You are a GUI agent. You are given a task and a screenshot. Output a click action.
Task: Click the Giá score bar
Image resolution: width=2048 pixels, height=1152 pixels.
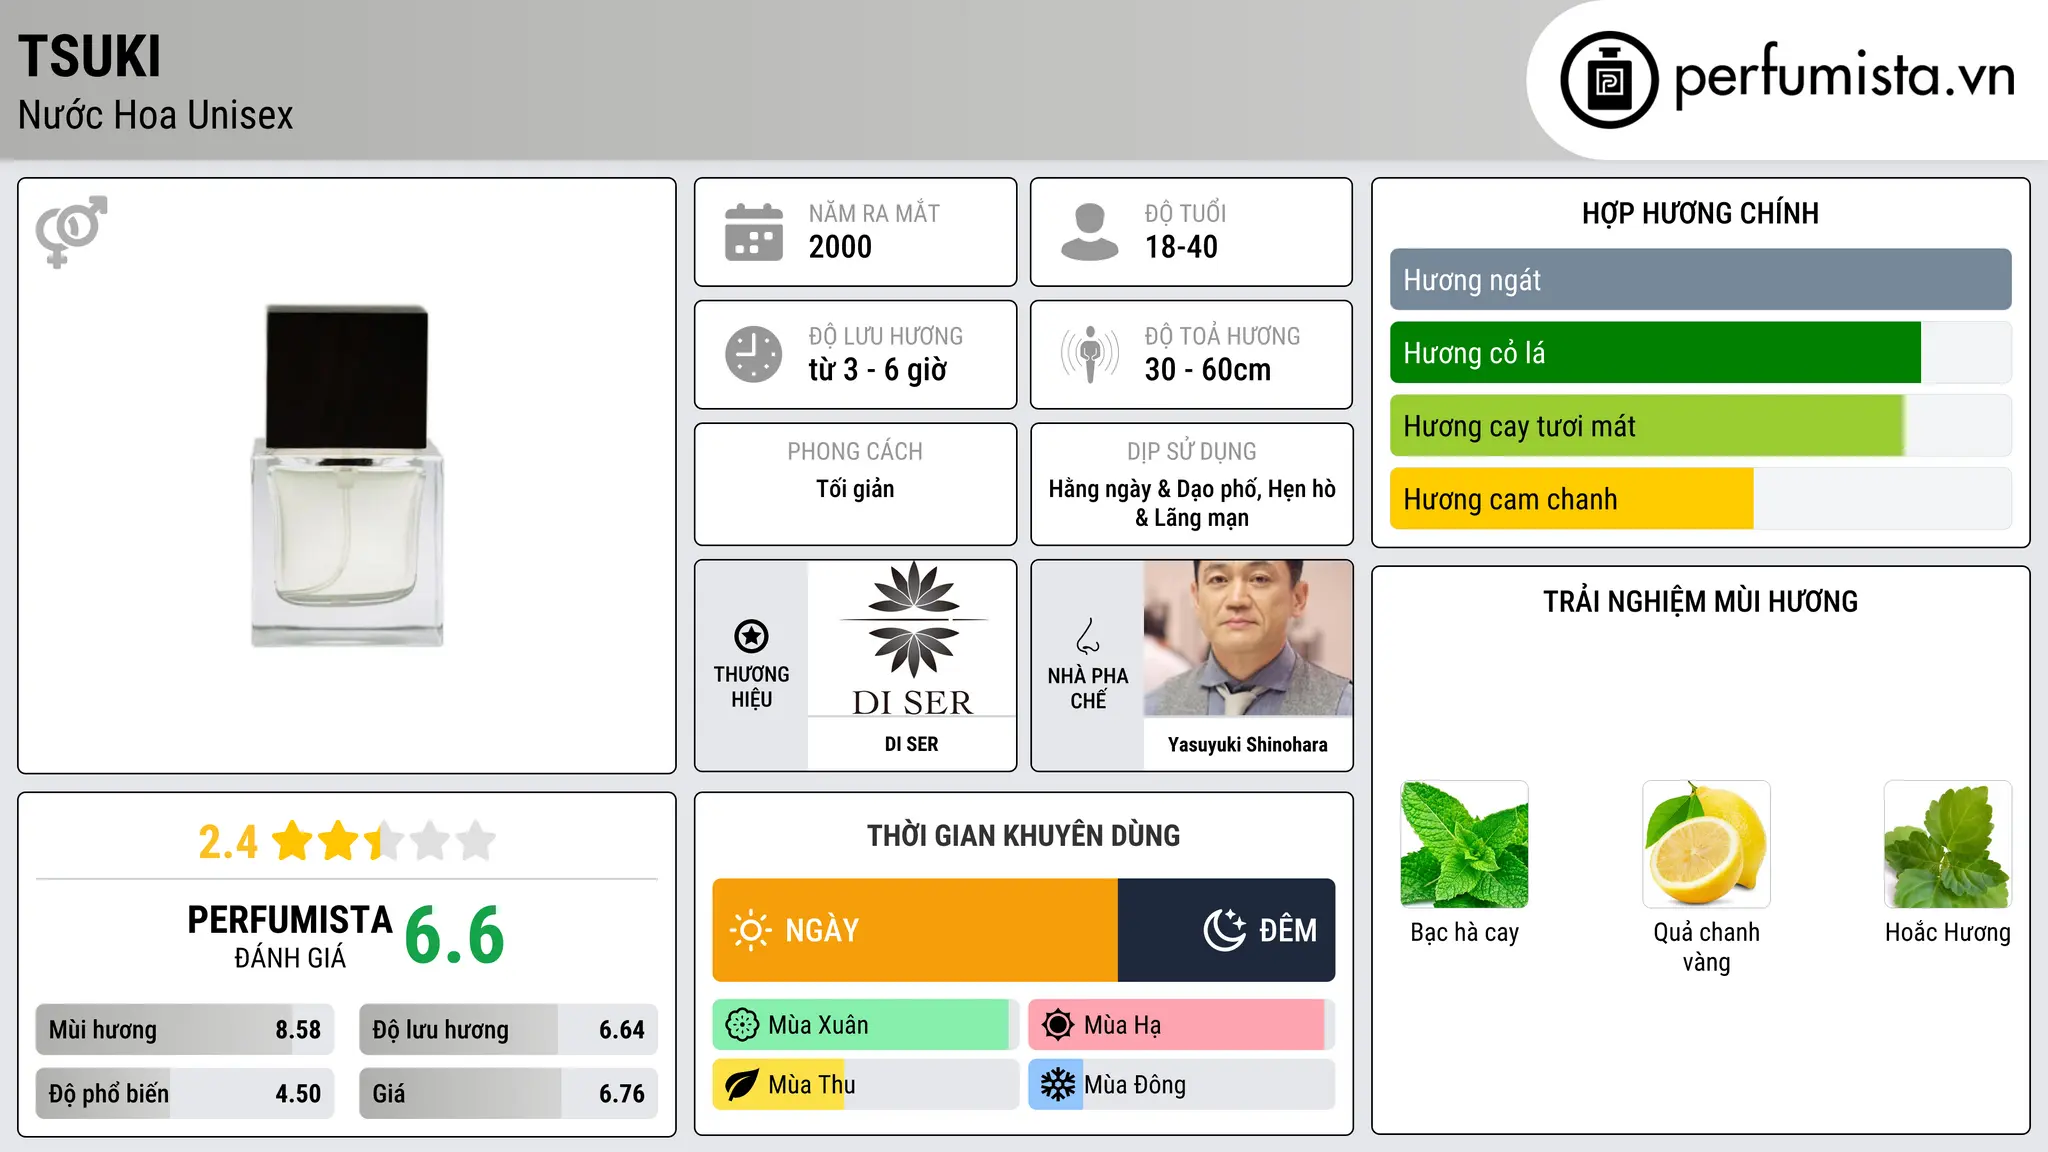click(509, 1094)
